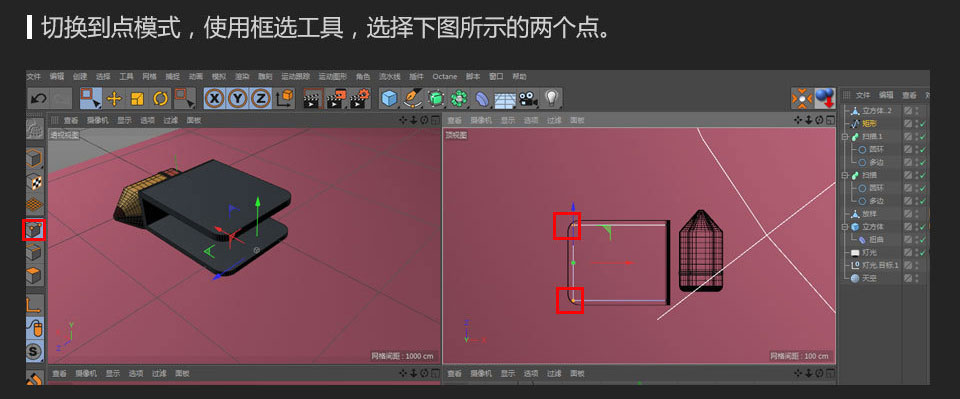The height and width of the screenshot is (399, 960).
Task: Open 过滤 menu in perspective viewport
Action: (170, 121)
